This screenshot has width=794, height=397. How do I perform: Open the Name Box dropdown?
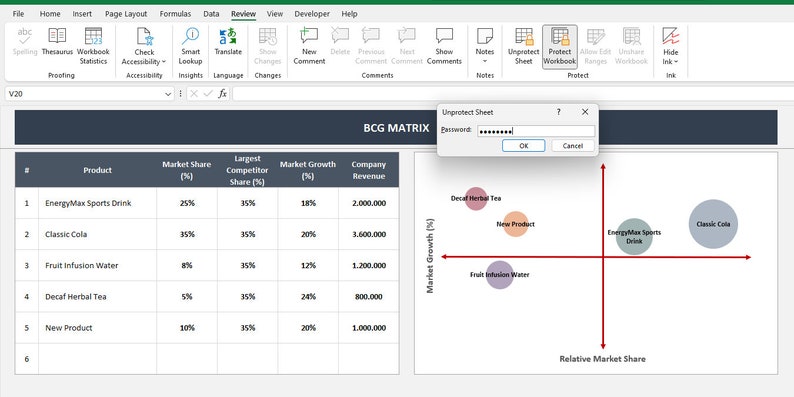click(168, 94)
